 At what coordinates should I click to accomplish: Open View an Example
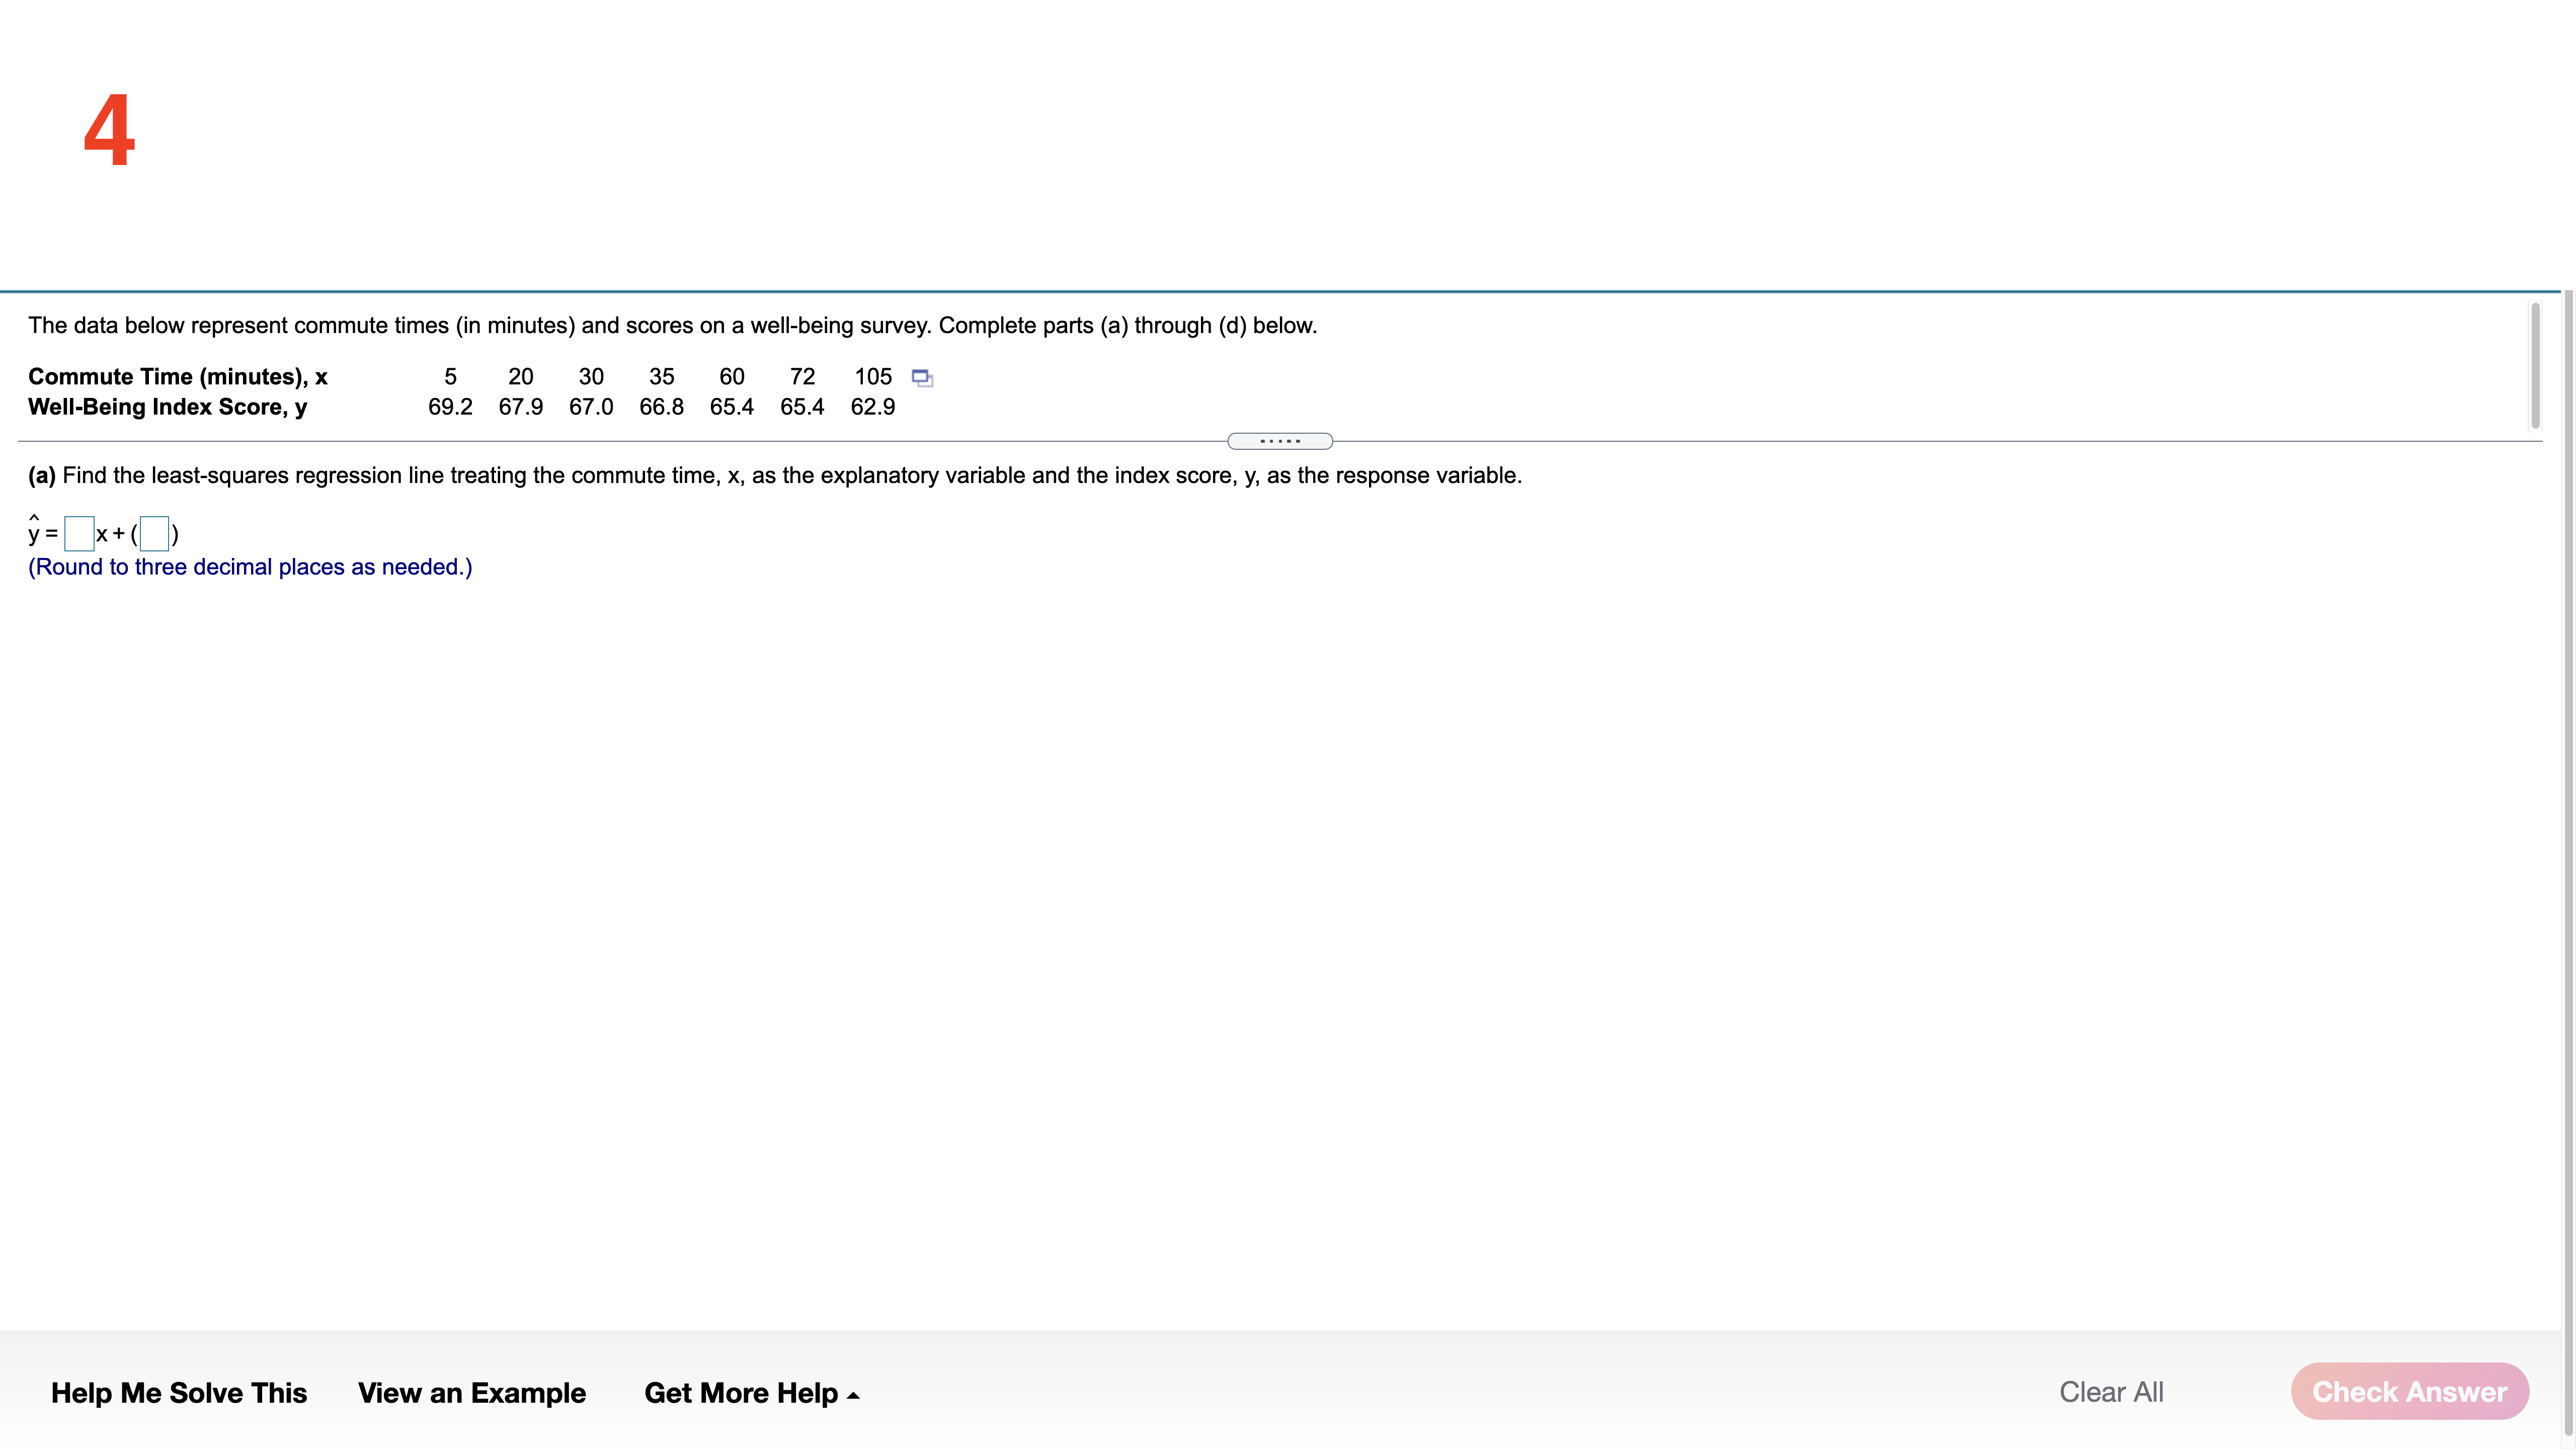[x=471, y=1392]
